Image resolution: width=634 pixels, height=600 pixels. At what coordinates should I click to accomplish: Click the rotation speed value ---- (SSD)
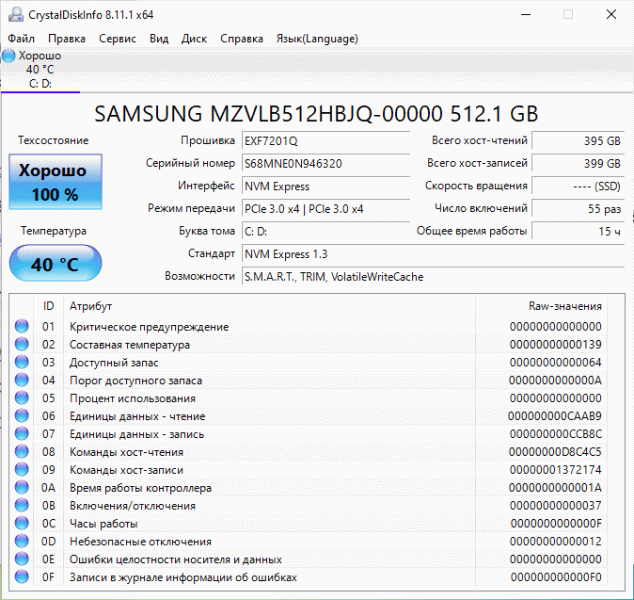coord(578,186)
